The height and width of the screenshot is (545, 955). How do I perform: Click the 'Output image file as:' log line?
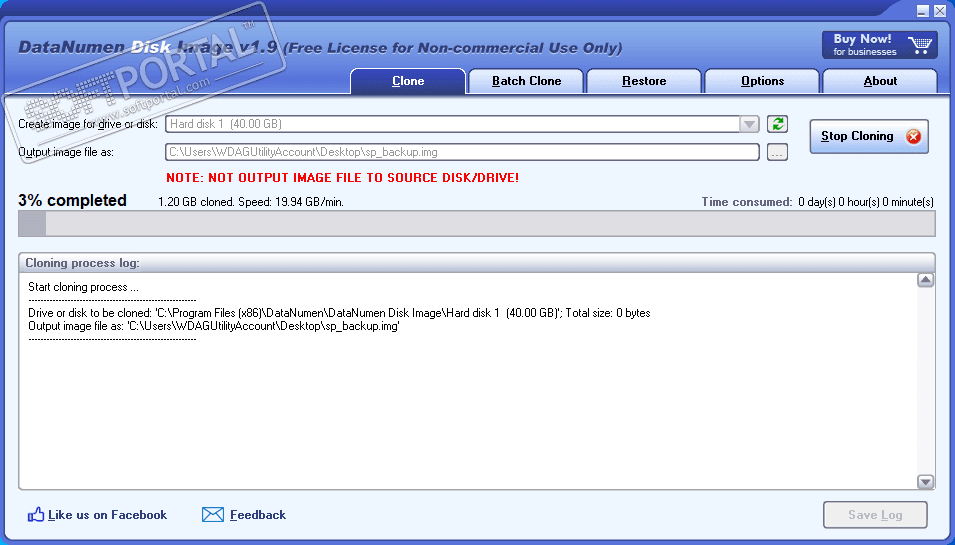tap(214, 326)
